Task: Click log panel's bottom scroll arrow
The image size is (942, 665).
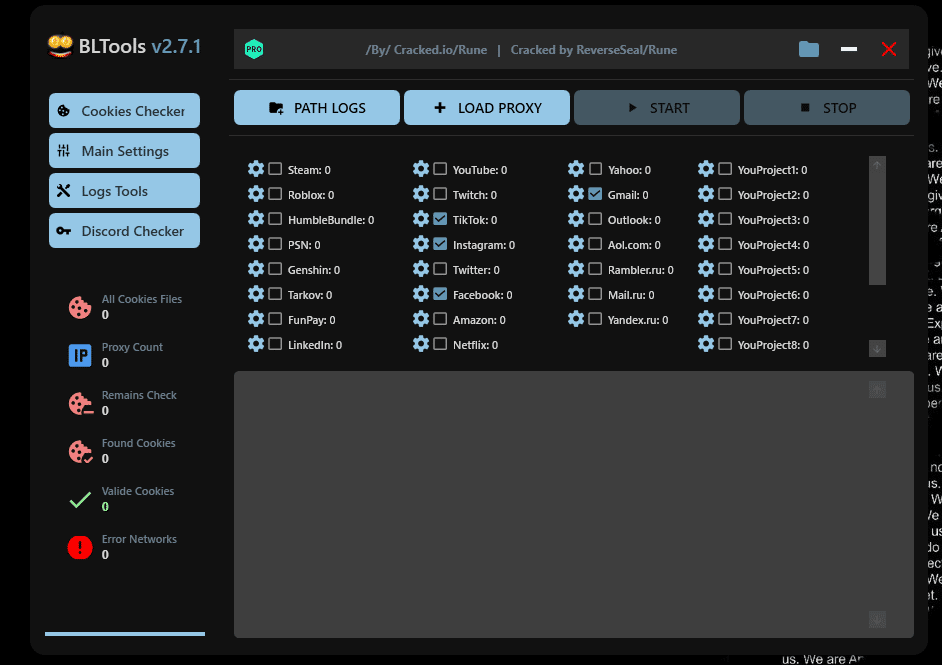Action: point(877,619)
